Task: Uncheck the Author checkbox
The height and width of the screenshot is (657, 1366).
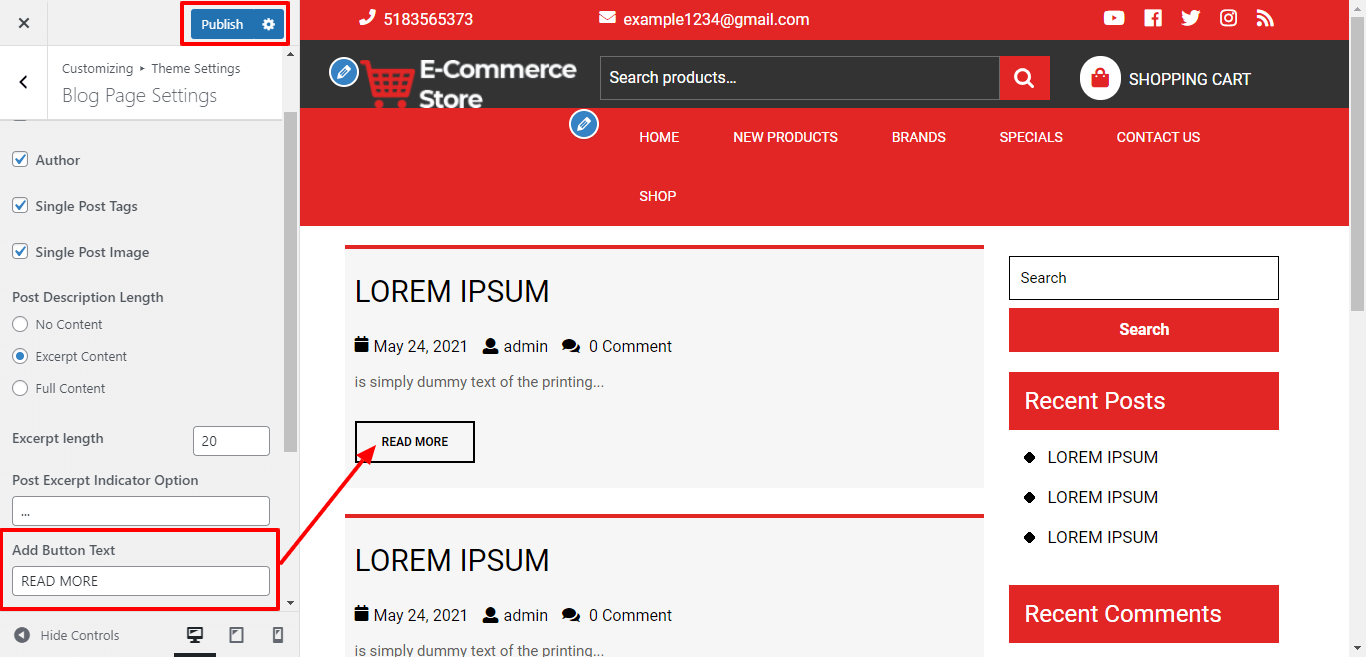Action: coord(20,160)
